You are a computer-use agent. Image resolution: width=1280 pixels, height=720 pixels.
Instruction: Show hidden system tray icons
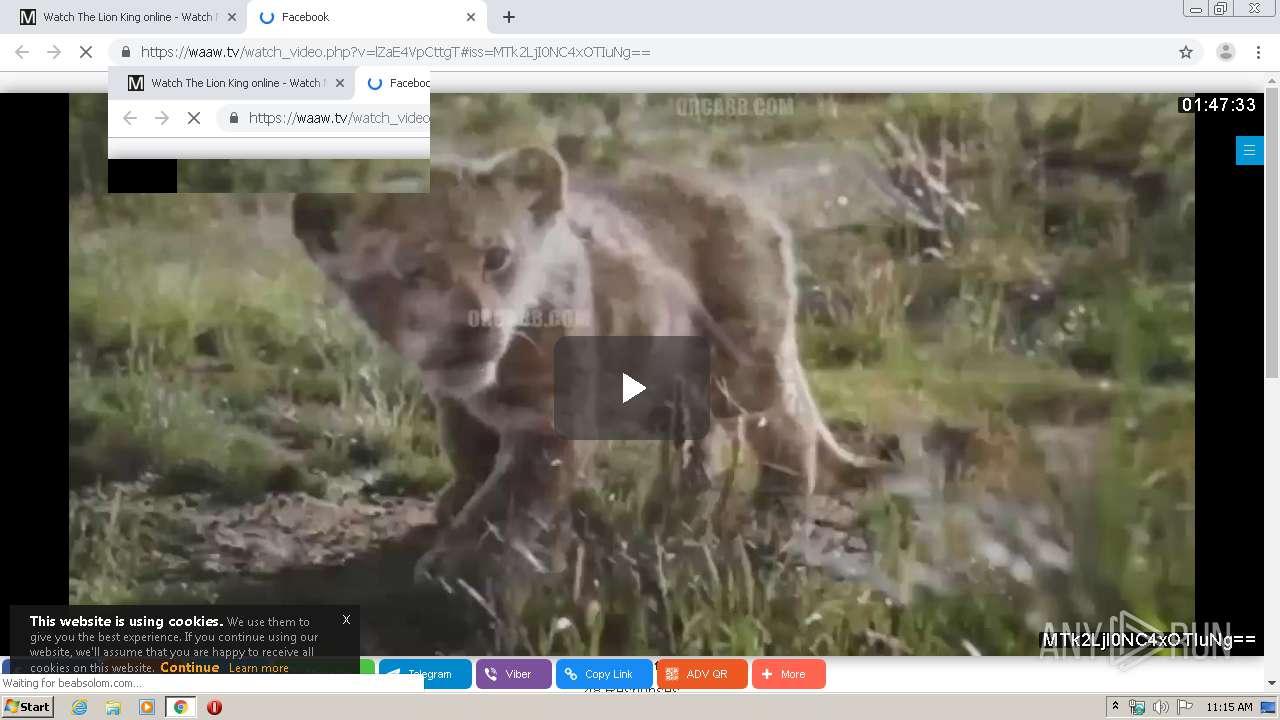[x=1115, y=707]
